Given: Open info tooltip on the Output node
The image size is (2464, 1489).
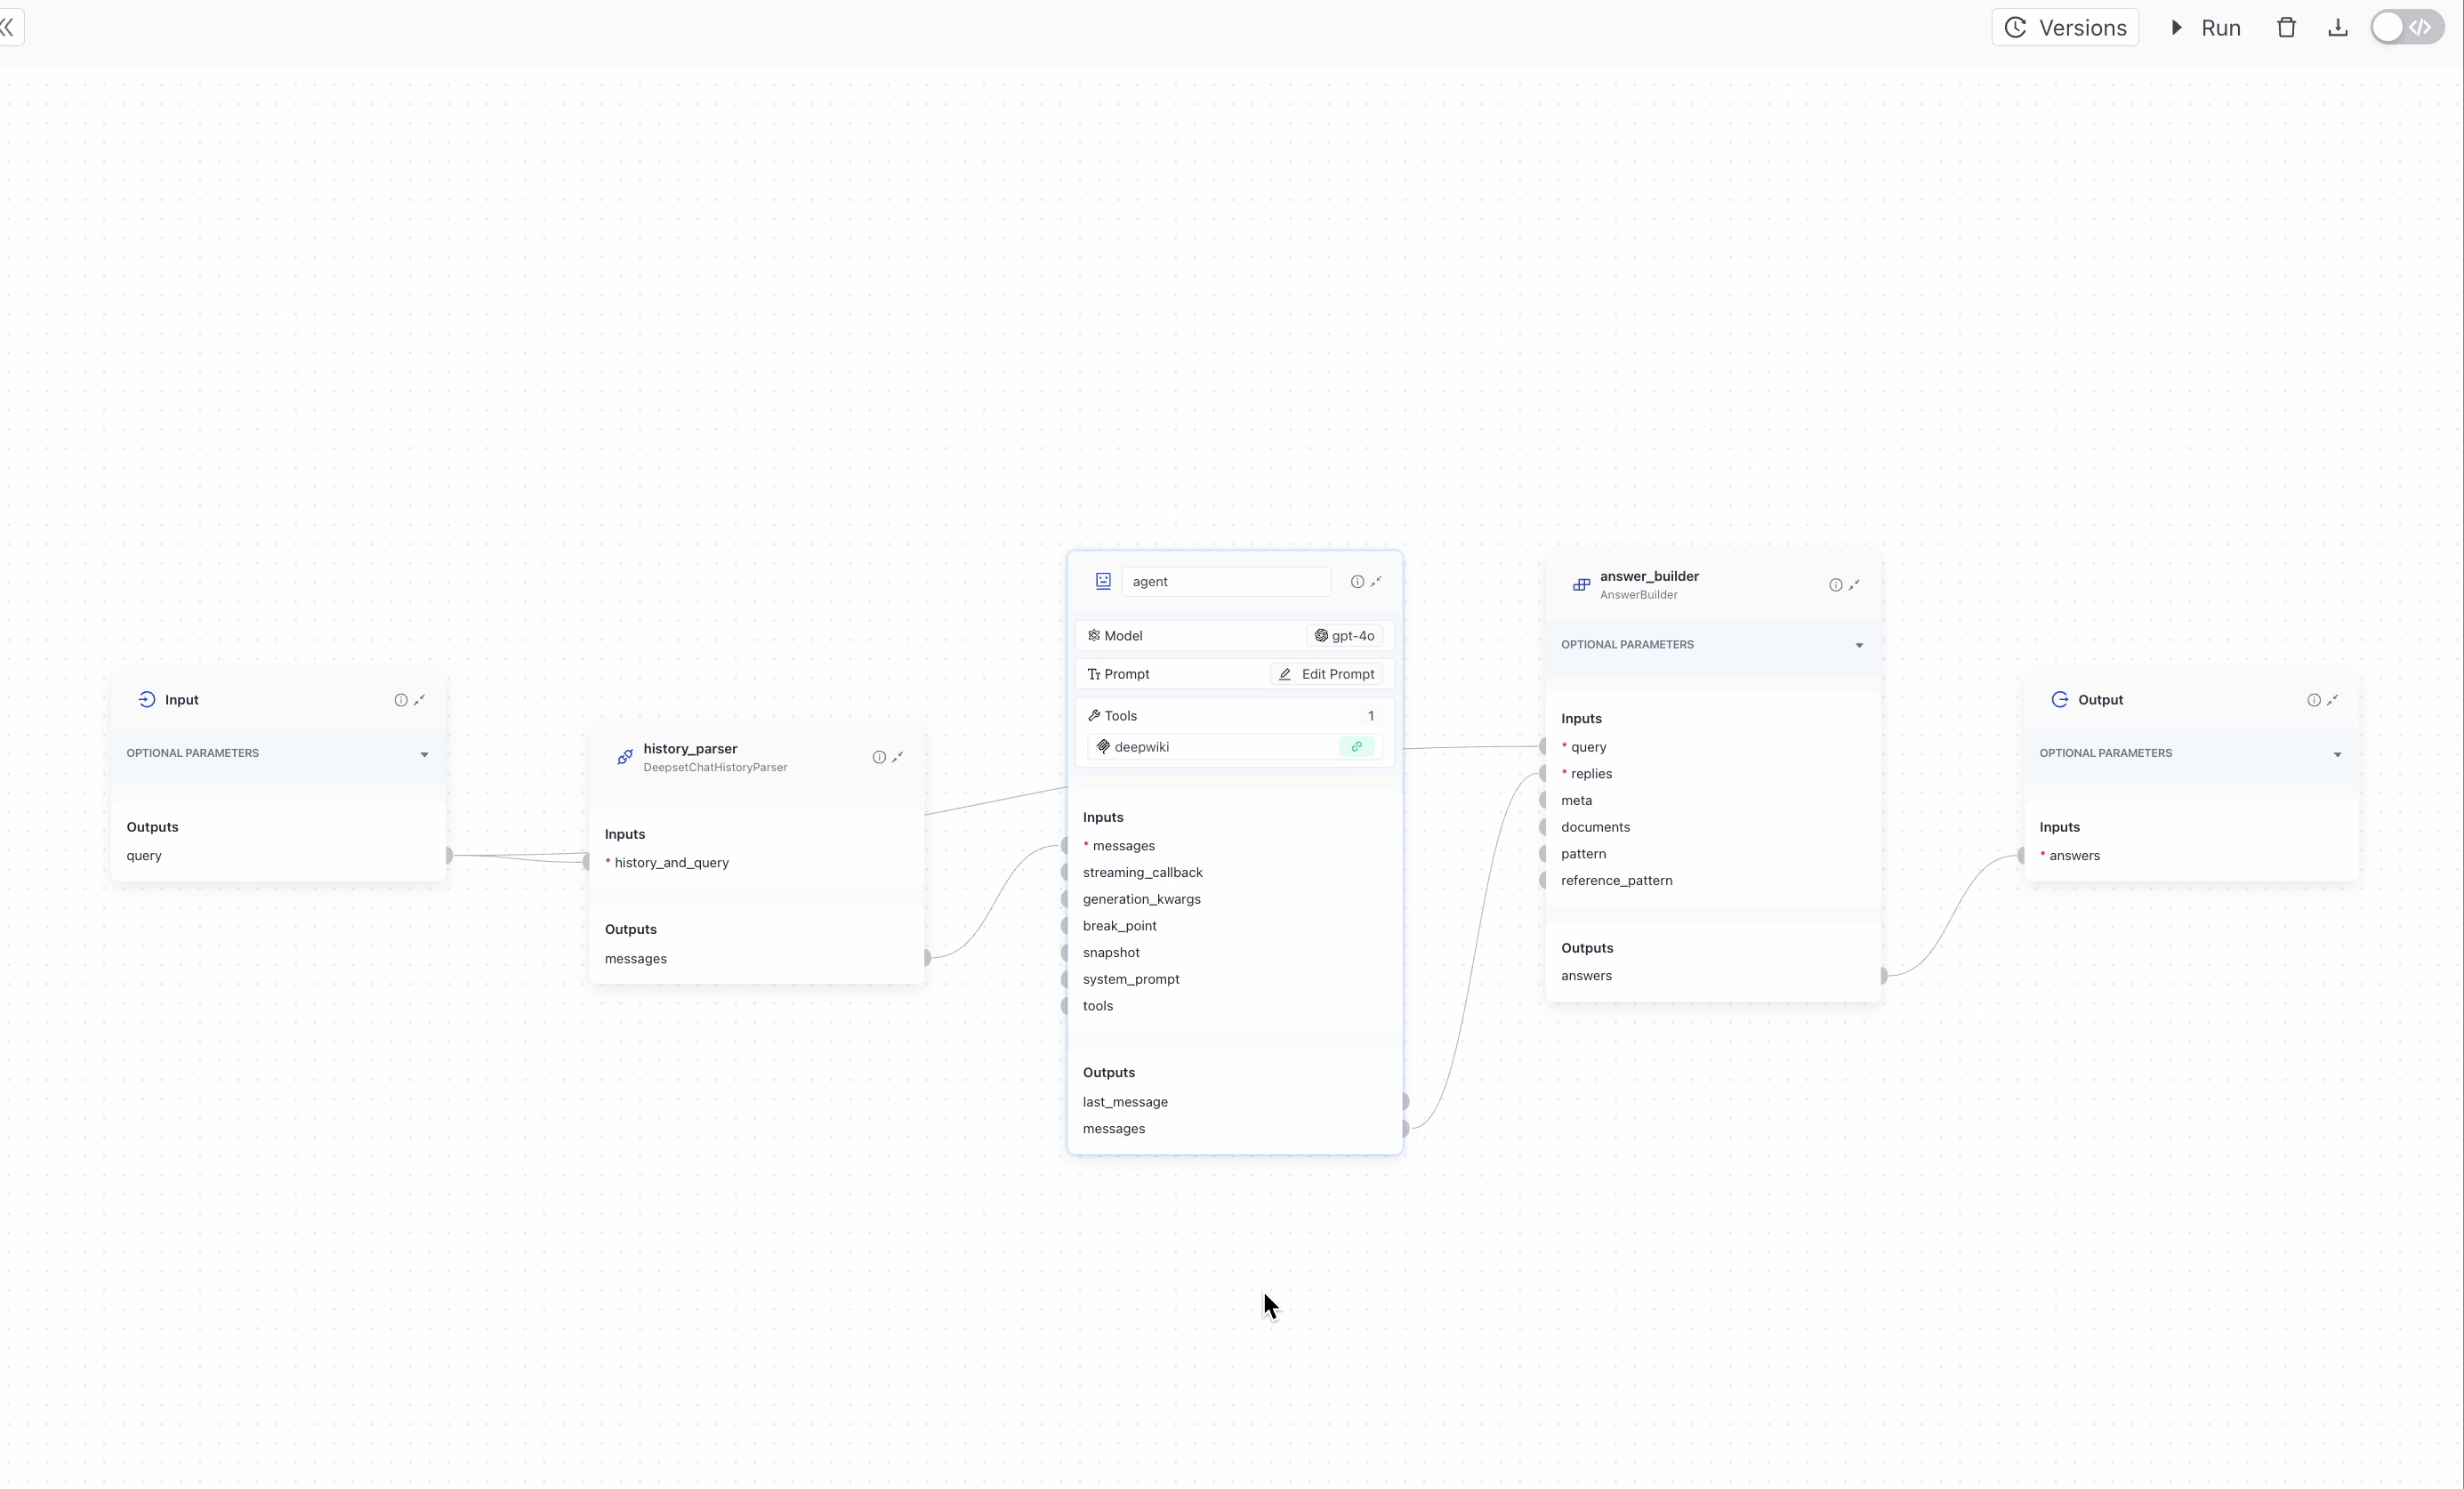Looking at the screenshot, I should [2313, 700].
